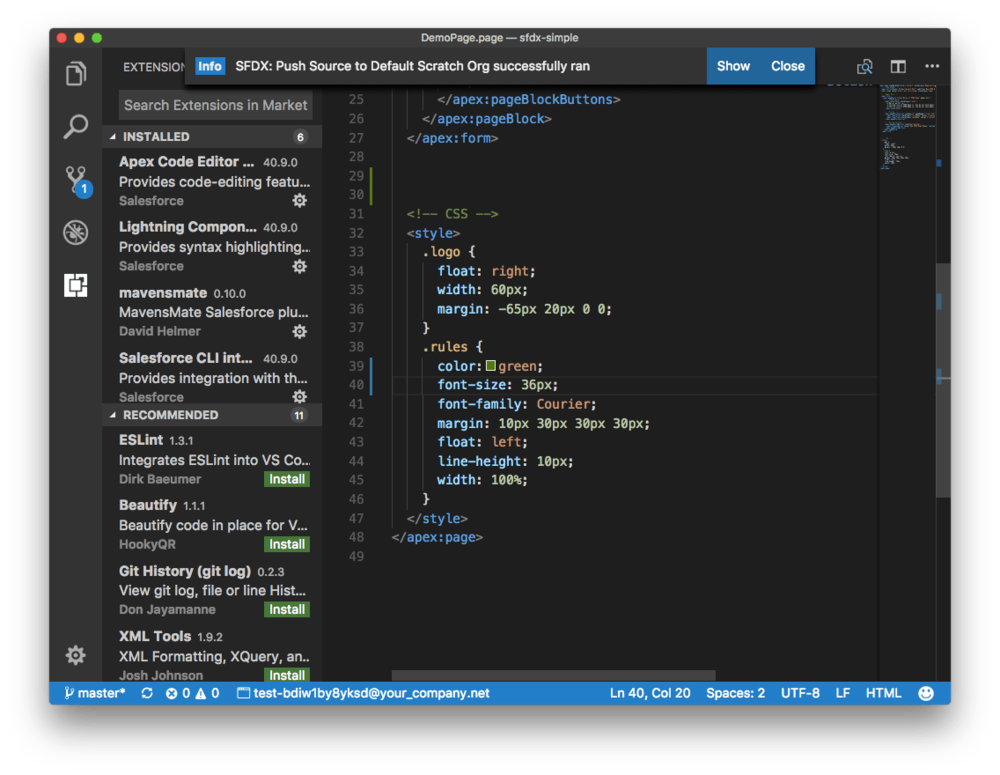This screenshot has width=1000, height=775.
Task: Click the green color swatch in the editor
Action: pyautogui.click(x=490, y=366)
